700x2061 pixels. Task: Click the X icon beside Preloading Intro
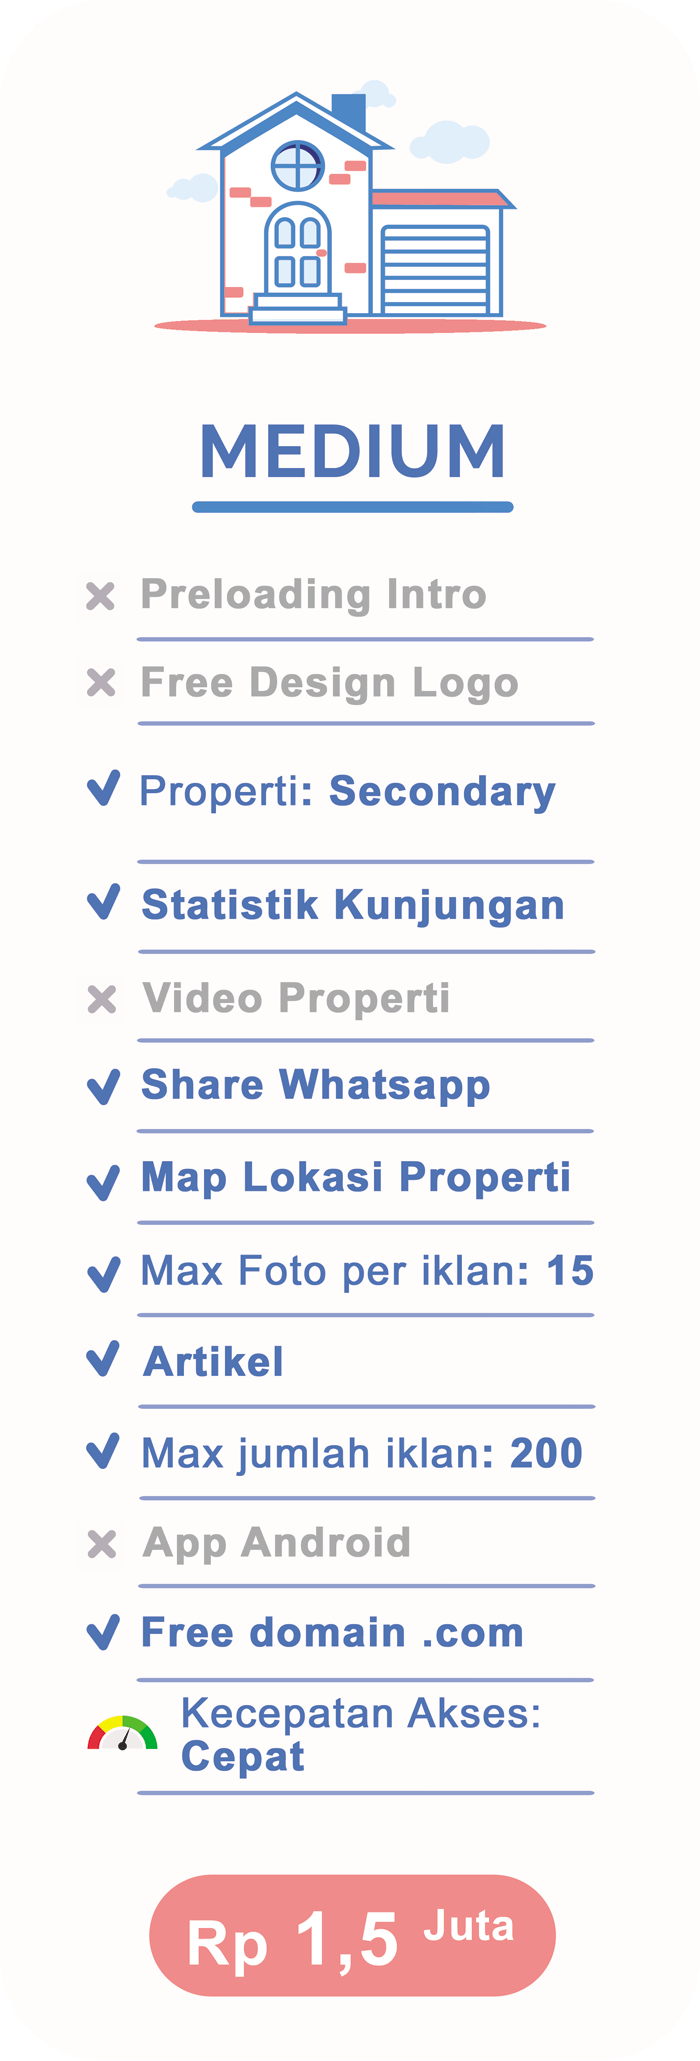click(x=100, y=596)
